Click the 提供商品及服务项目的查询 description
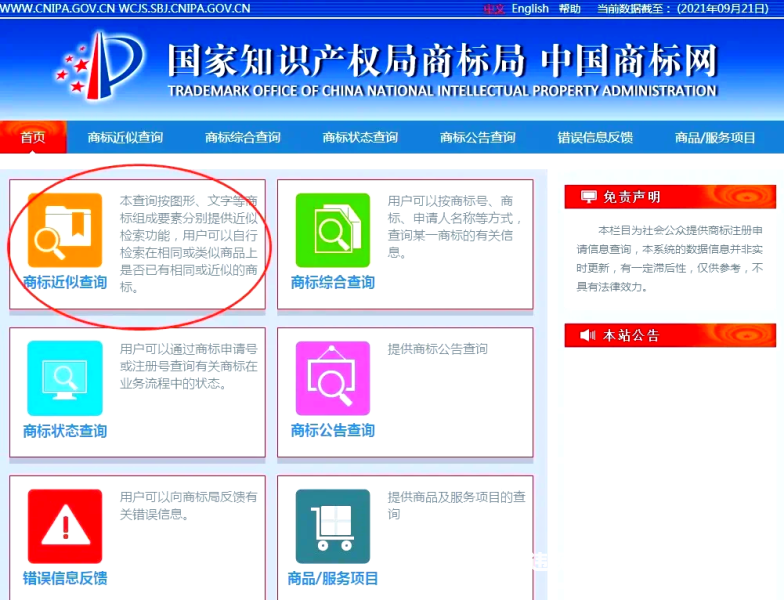The height and width of the screenshot is (600, 784). (456, 506)
